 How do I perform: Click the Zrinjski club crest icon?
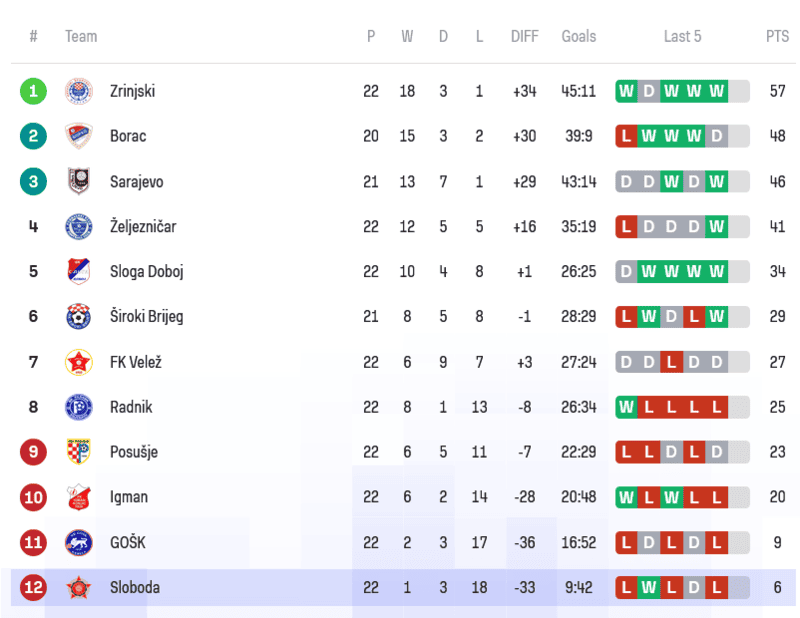78,91
